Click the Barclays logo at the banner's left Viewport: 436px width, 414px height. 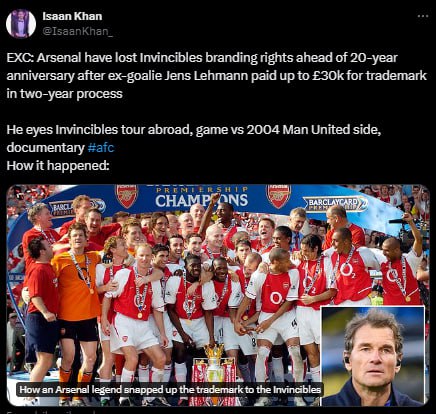[77, 207]
